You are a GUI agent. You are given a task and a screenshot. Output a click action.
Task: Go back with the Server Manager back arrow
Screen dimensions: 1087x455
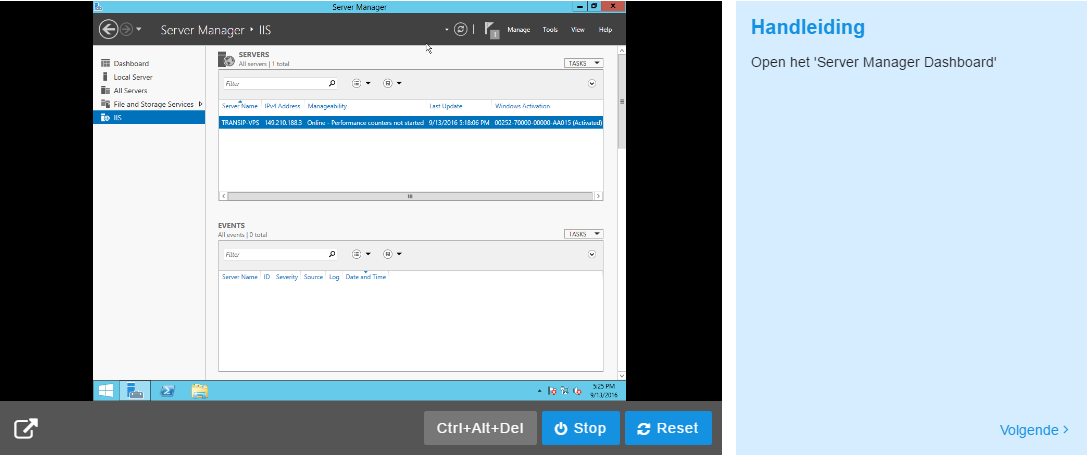[x=108, y=29]
